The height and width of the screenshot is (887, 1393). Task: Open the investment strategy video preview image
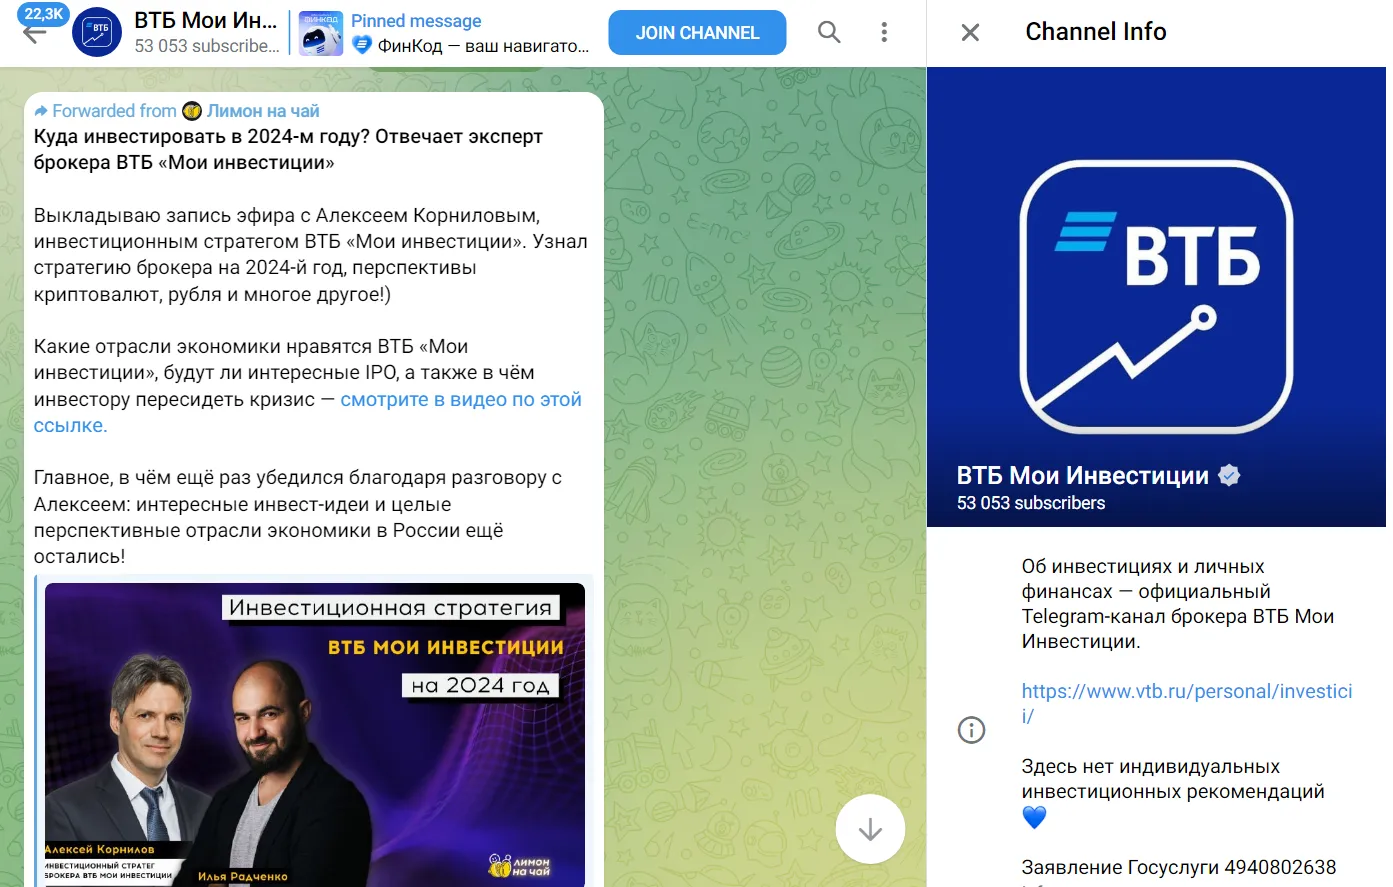[x=314, y=734]
